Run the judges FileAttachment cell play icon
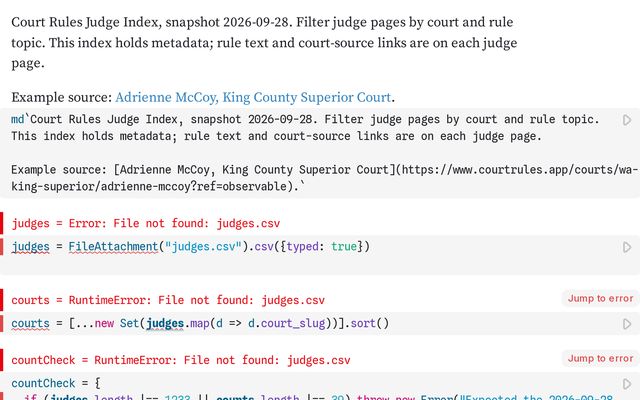 (627, 247)
